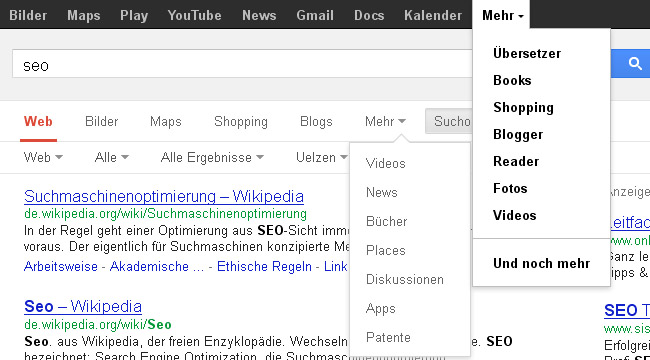Switch to the Blogs search tab
The image size is (650, 360).
[316, 122]
